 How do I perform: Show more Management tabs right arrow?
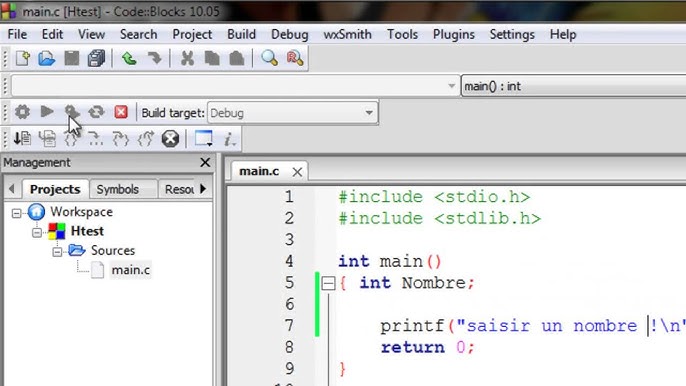coord(203,189)
